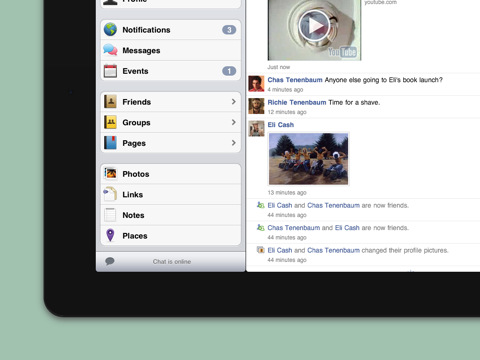Open the Links paperclip icon
The height and width of the screenshot is (360, 480).
[110, 194]
